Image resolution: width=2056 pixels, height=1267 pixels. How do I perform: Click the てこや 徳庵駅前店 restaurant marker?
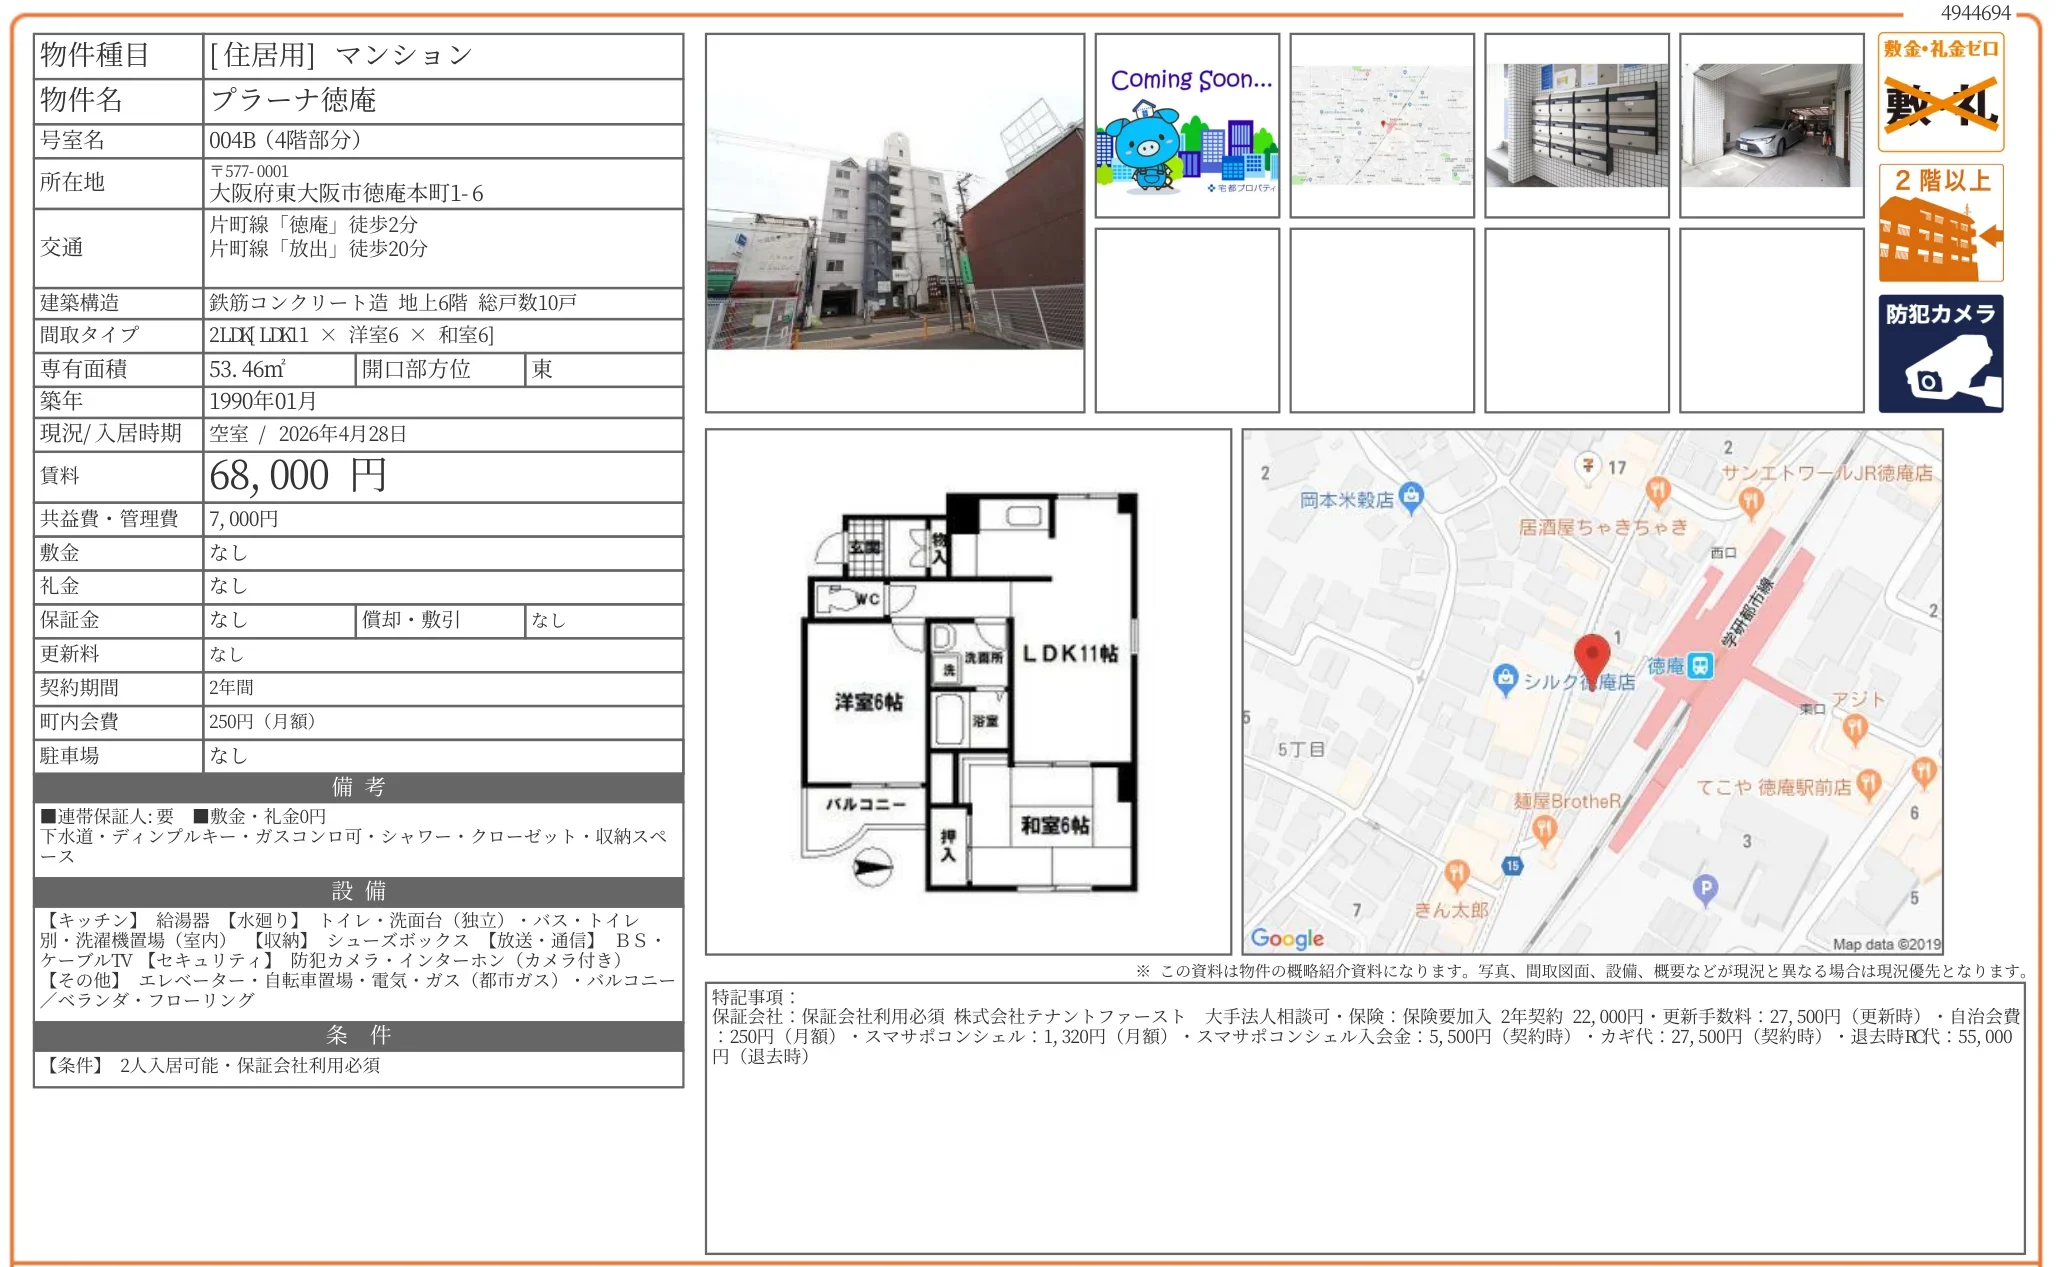click(1868, 785)
